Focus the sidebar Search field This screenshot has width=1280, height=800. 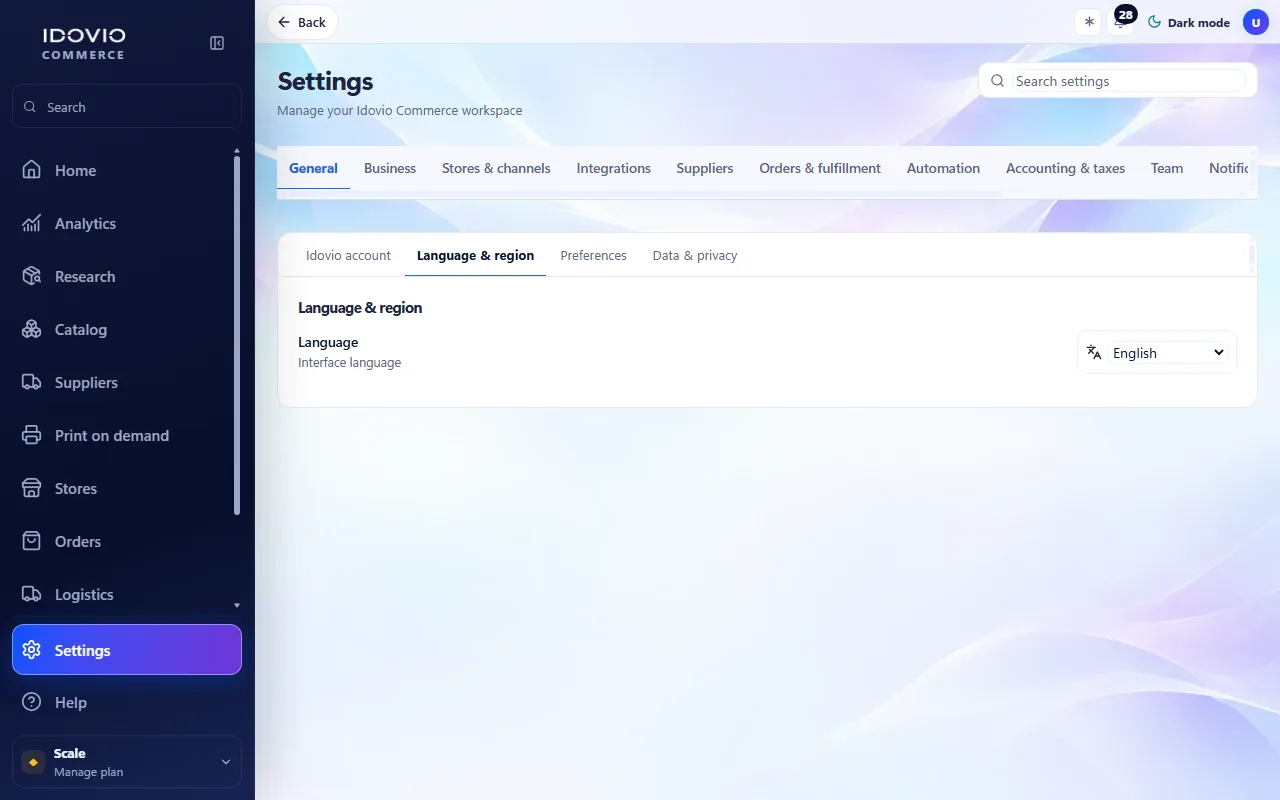point(127,107)
